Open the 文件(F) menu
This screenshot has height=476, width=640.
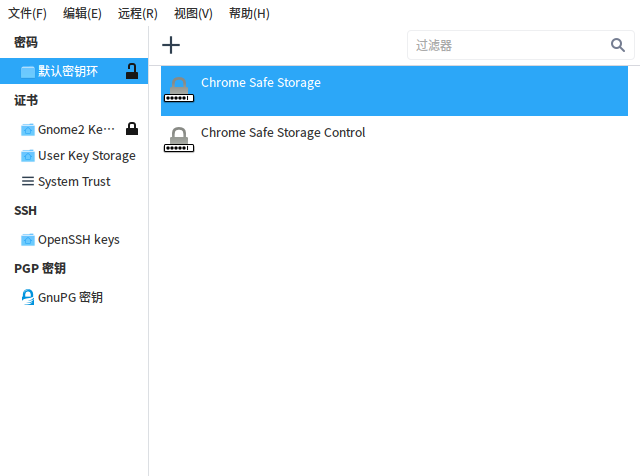click(x=27, y=13)
